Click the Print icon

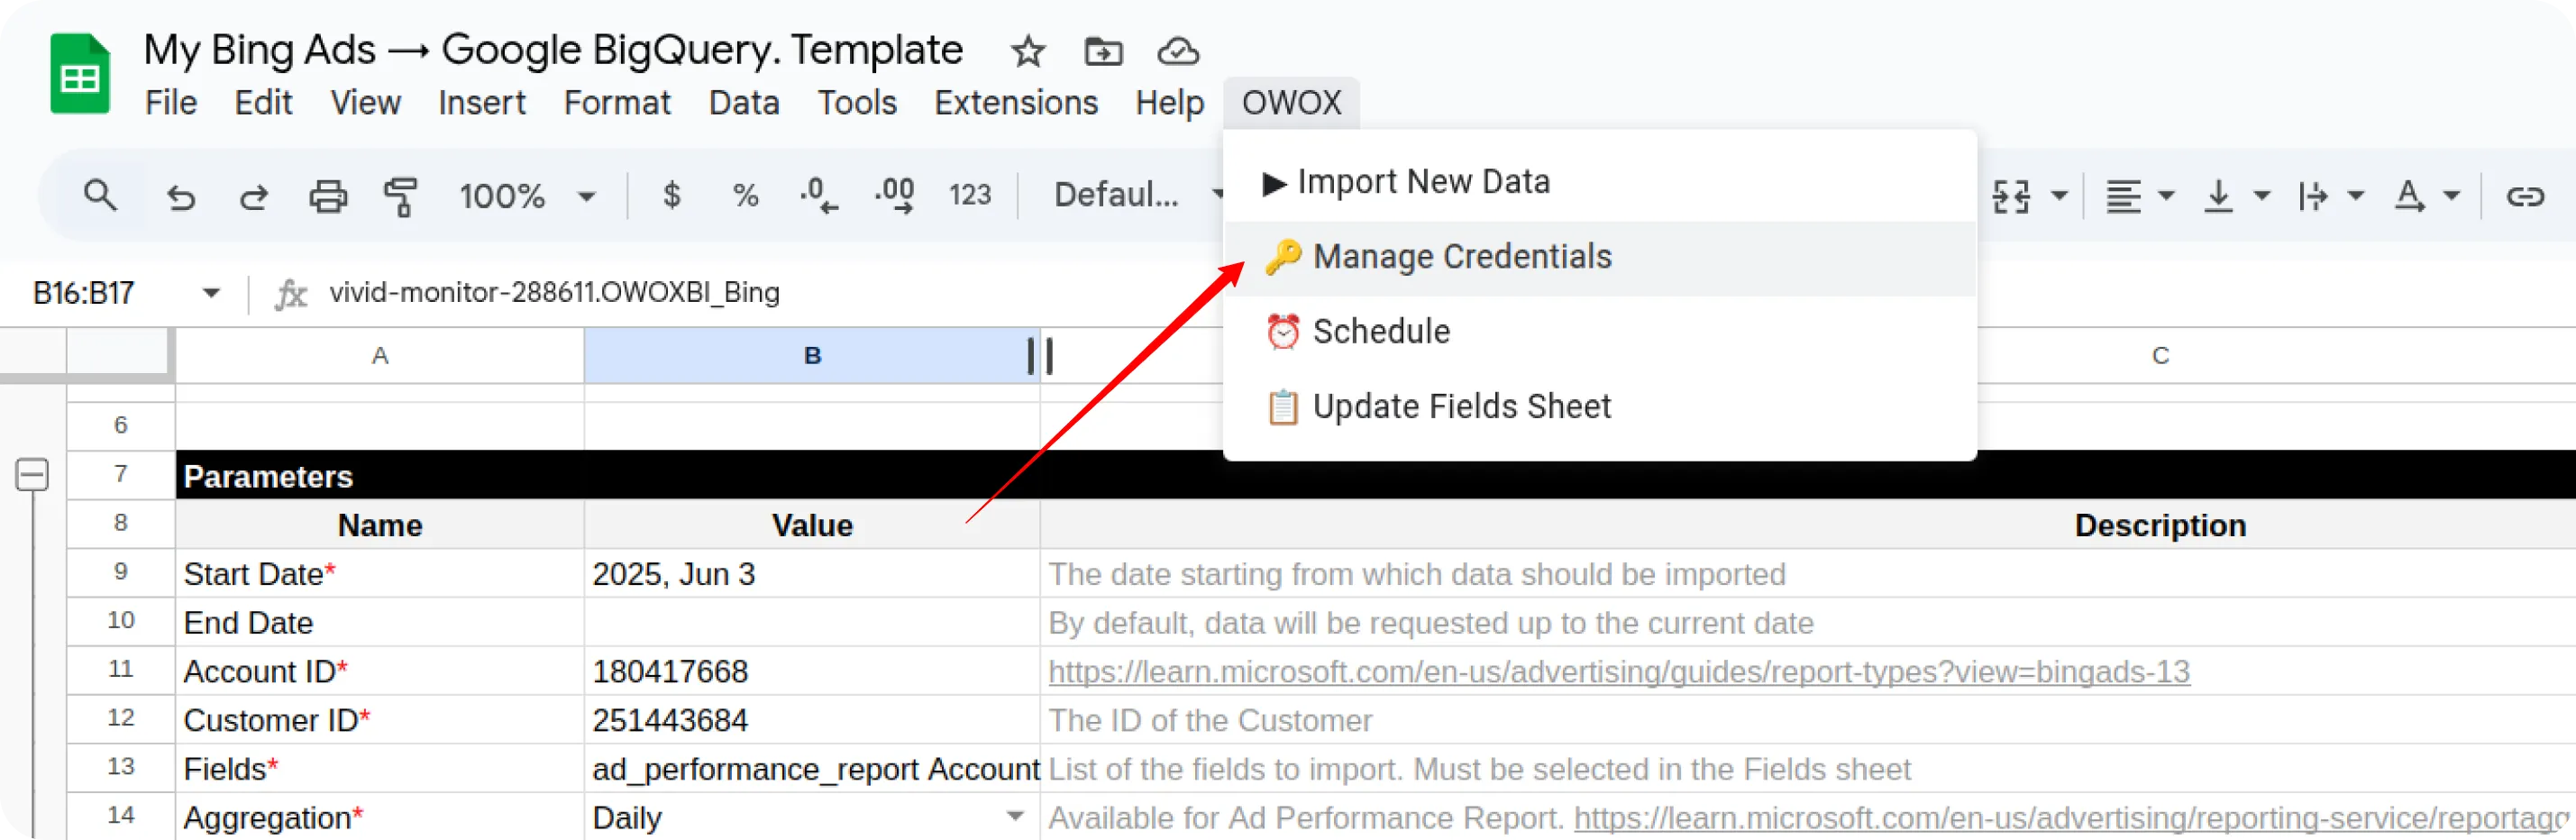(x=328, y=195)
